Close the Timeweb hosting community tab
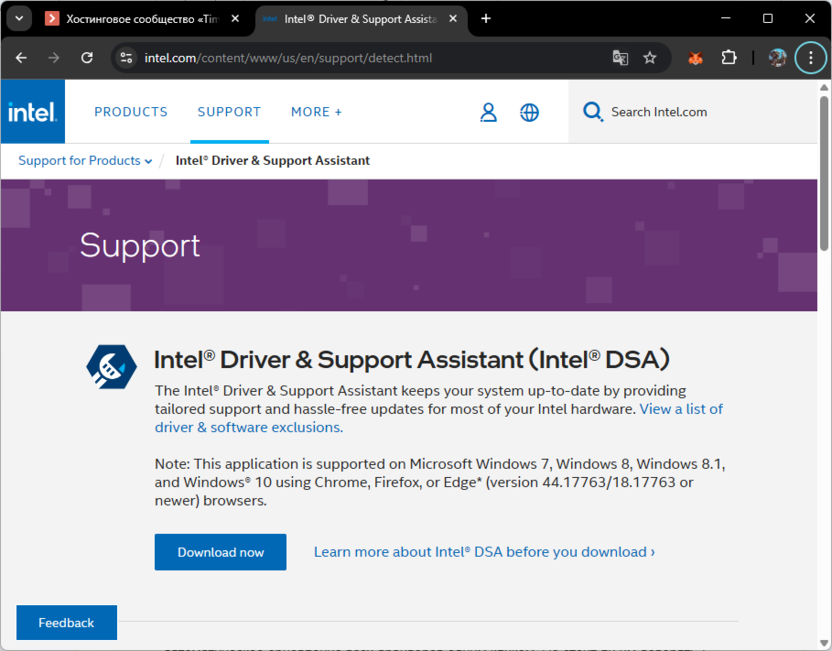Image resolution: width=832 pixels, height=651 pixels. [235, 19]
